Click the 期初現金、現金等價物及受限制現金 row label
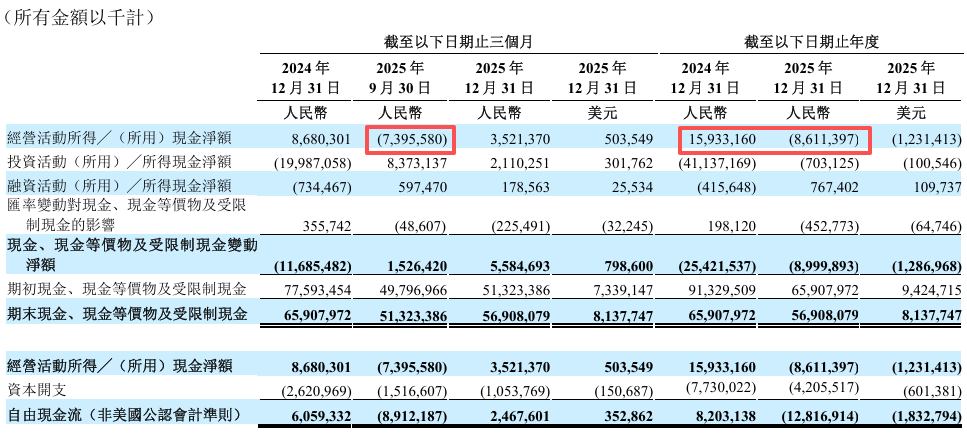The height and width of the screenshot is (433, 967). pyautogui.click(x=125, y=290)
